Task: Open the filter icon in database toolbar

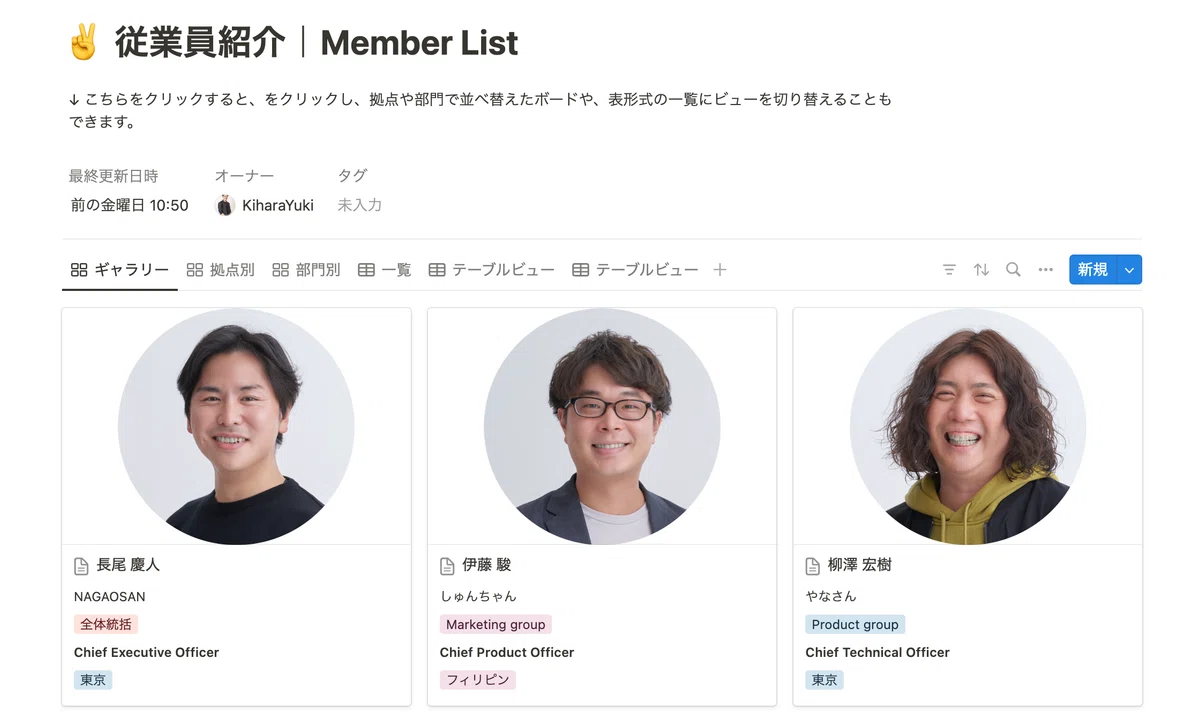Action: click(949, 270)
